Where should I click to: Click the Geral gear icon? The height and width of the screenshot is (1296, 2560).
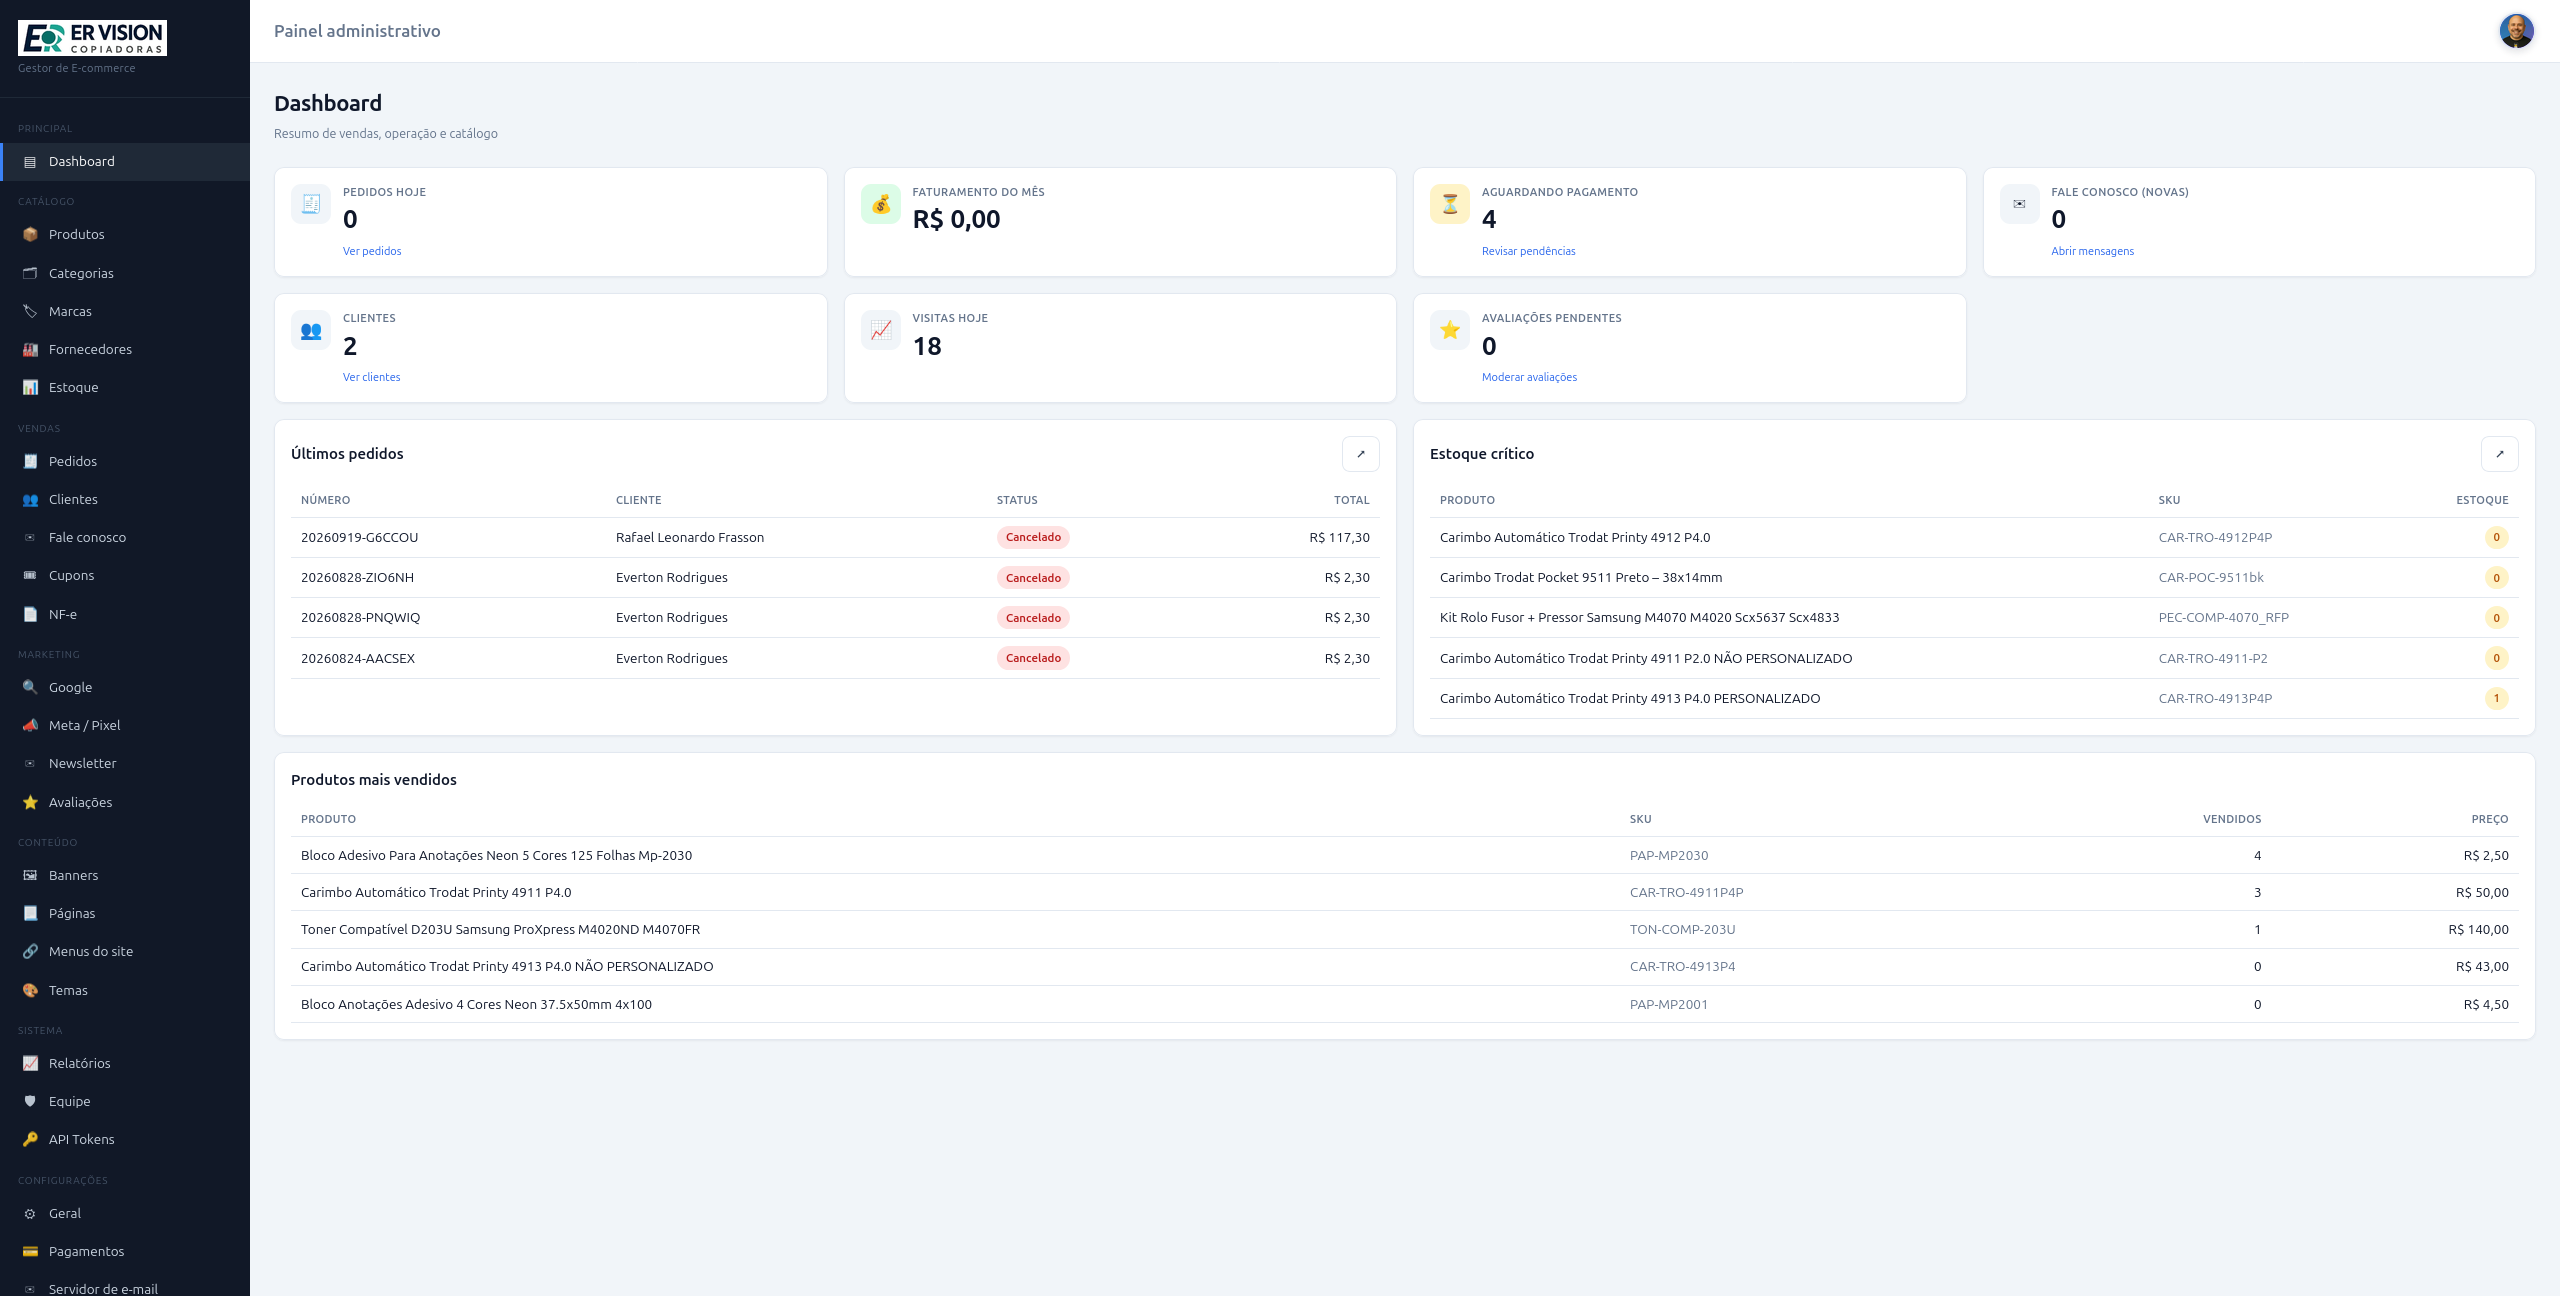click(30, 1213)
